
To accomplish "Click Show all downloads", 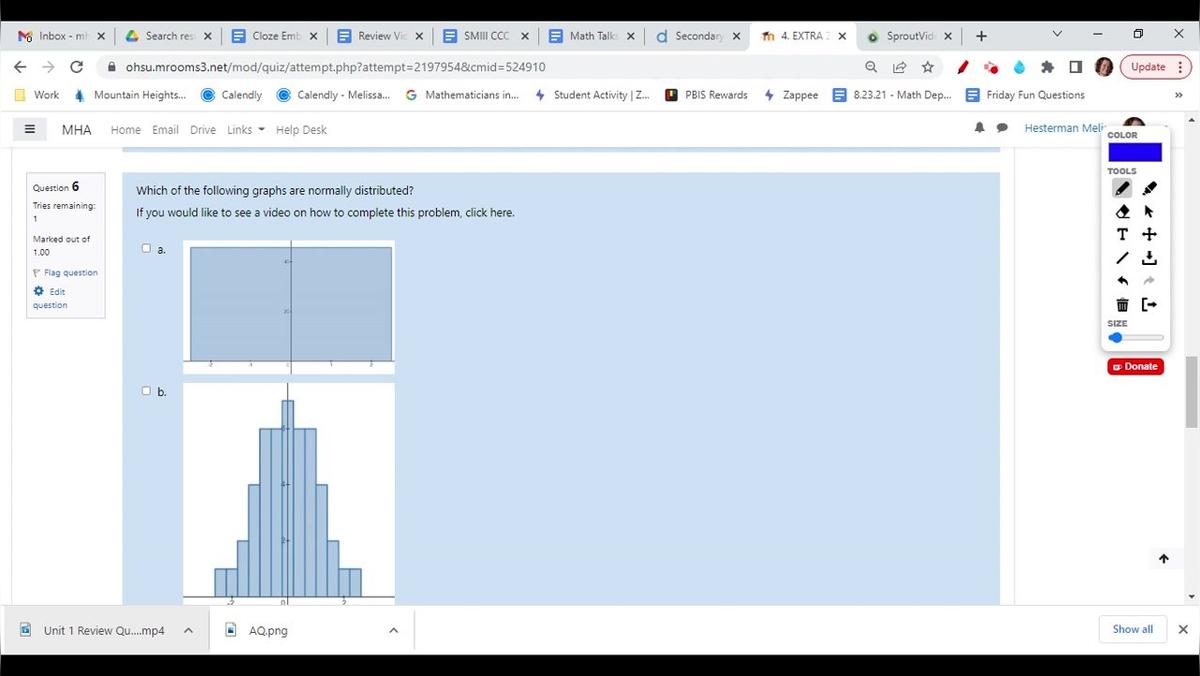I will pyautogui.click(x=1132, y=629).
